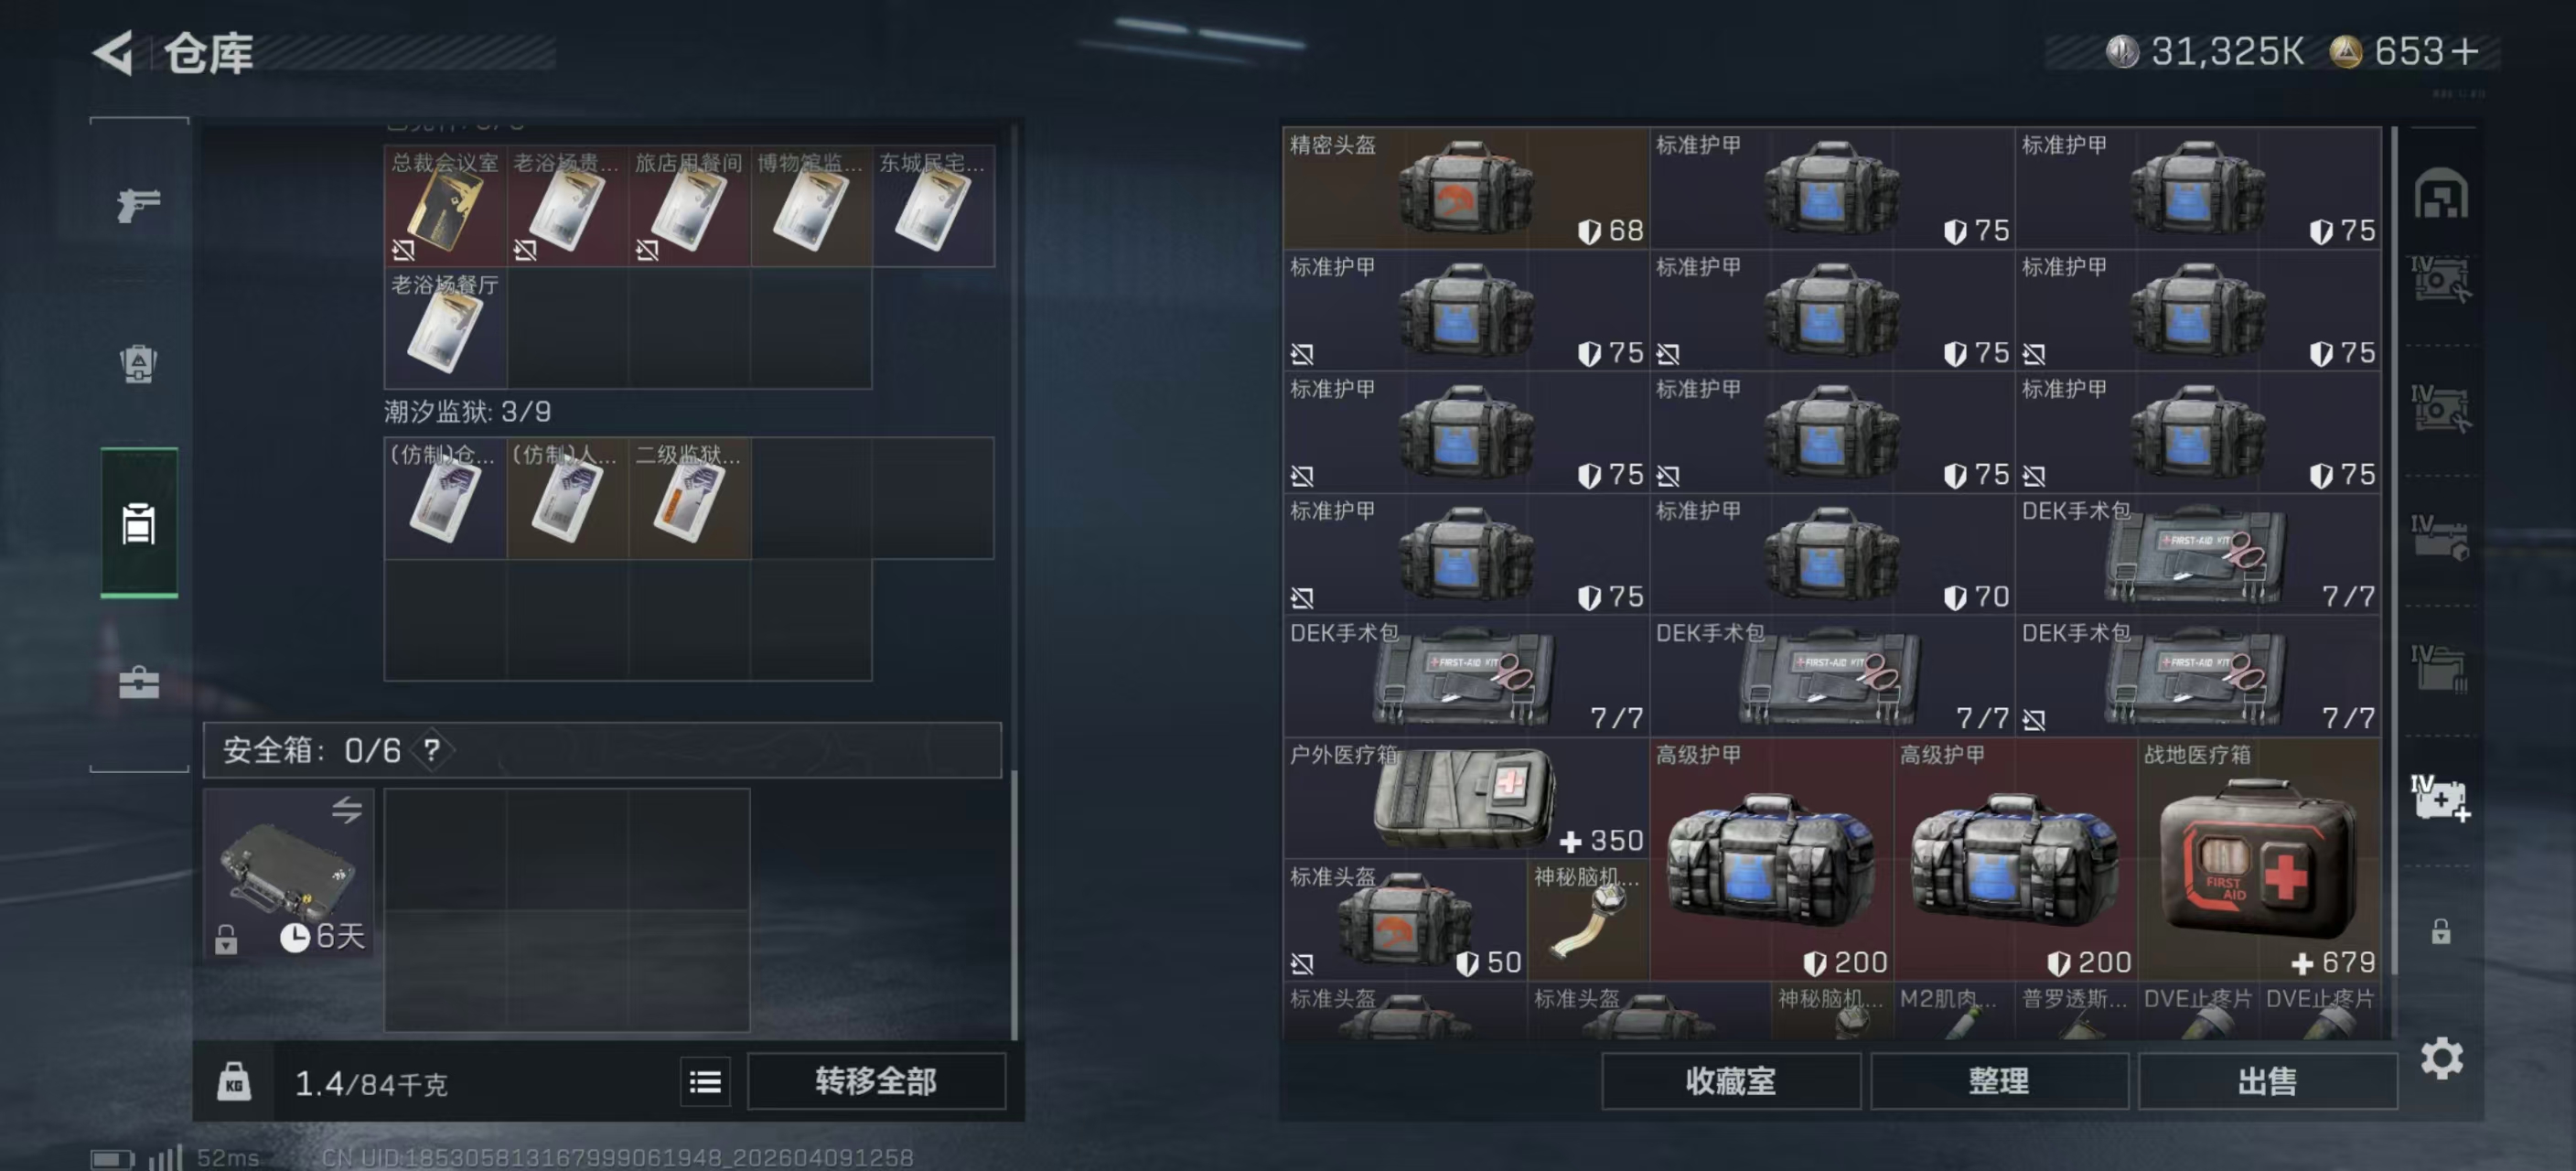The width and height of the screenshot is (2576, 1171).
Task: Click the 出售 sell button
Action: (x=2267, y=1081)
